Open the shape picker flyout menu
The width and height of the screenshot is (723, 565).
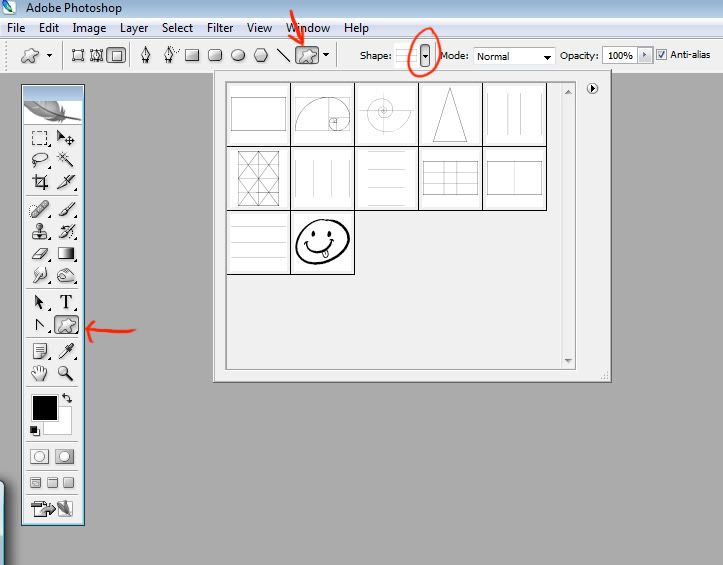(x=593, y=88)
